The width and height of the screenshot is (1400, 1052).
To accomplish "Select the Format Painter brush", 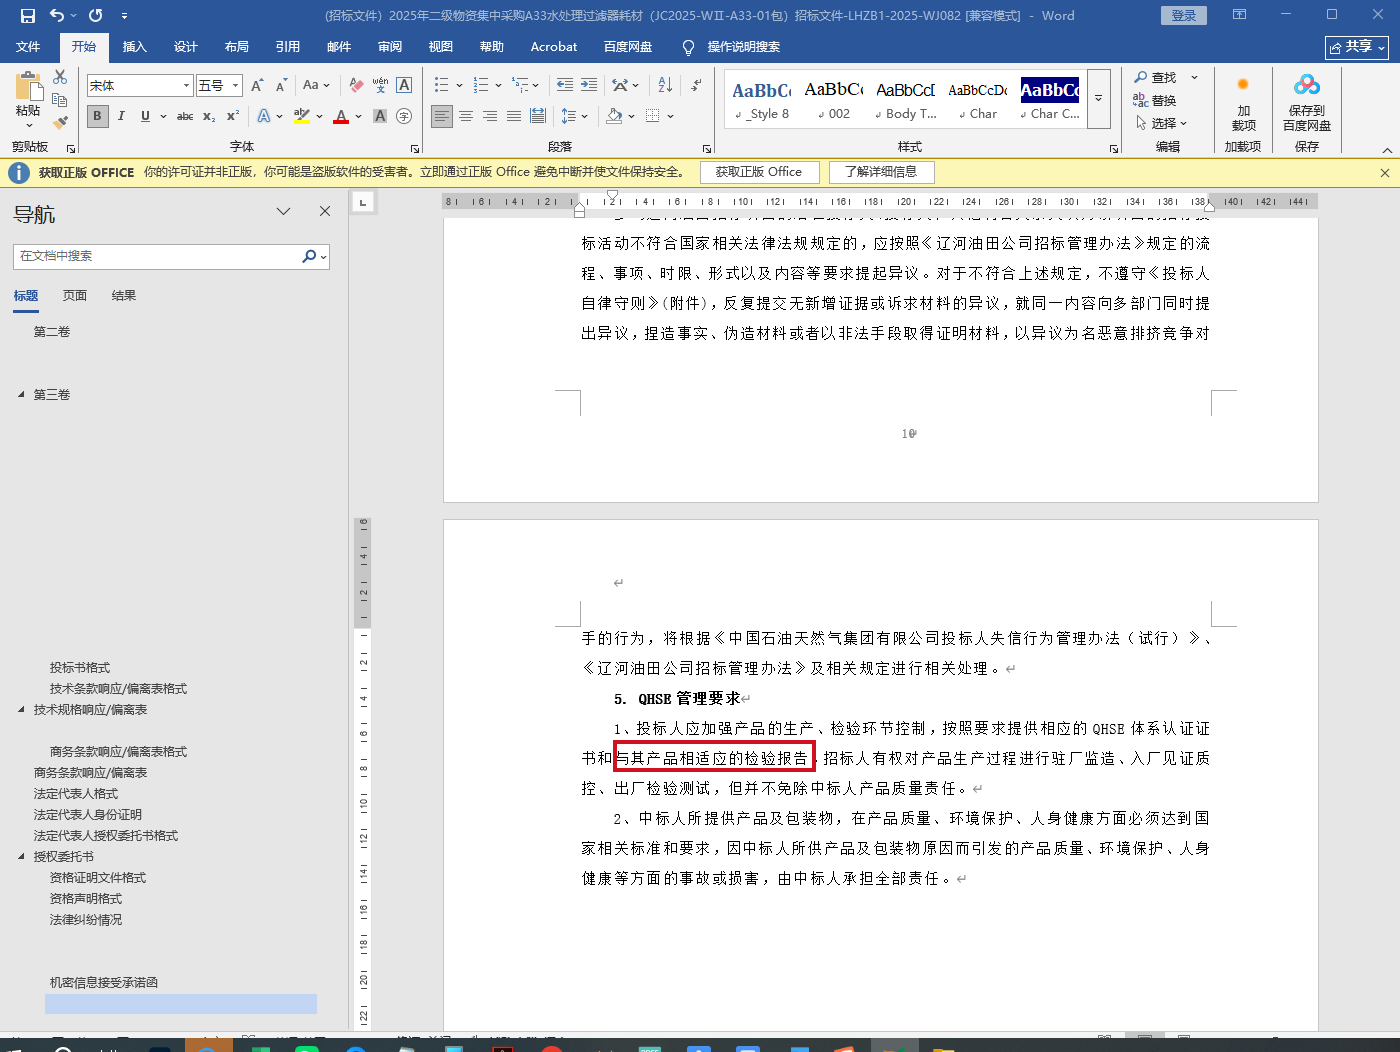I will (x=60, y=122).
